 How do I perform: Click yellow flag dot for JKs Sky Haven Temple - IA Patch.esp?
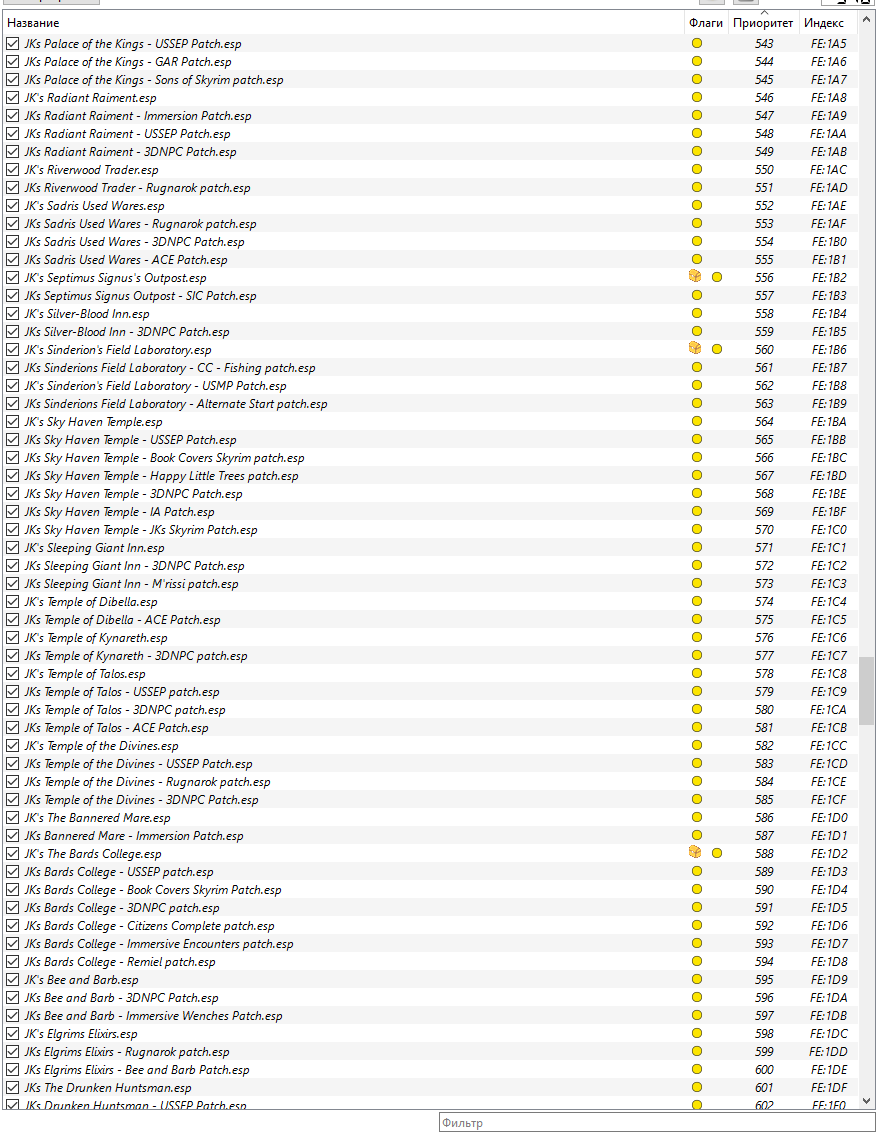click(x=696, y=511)
